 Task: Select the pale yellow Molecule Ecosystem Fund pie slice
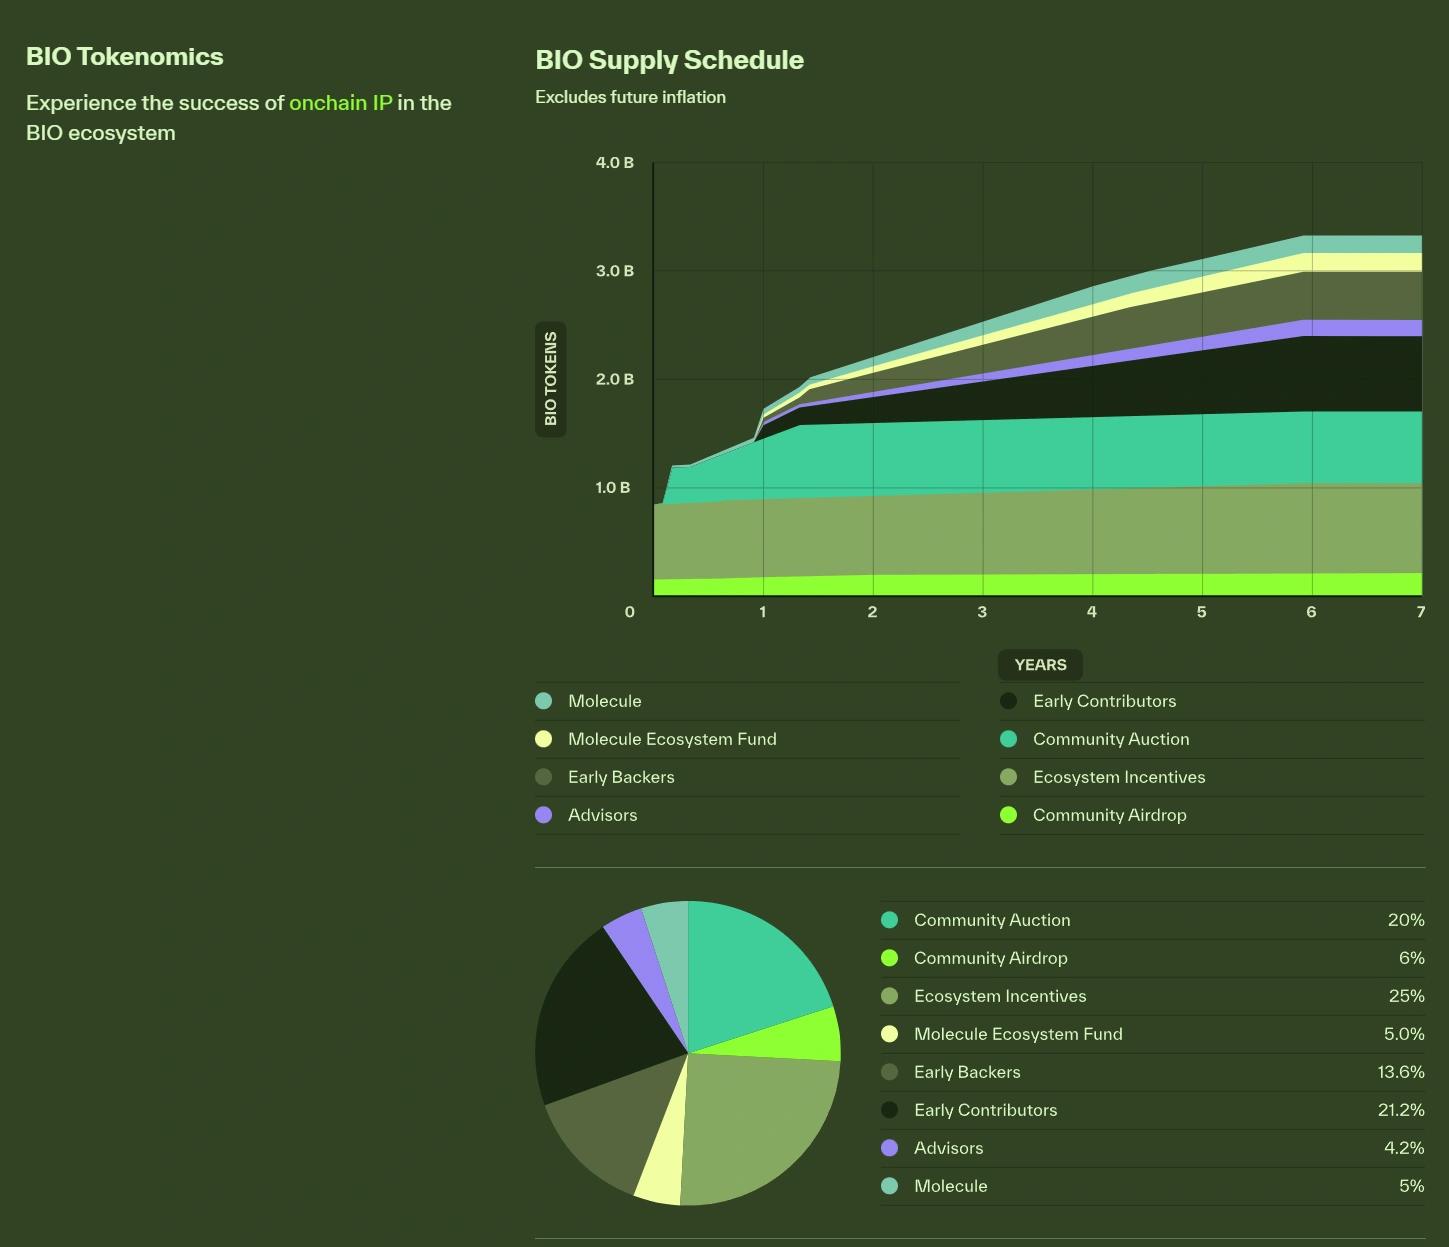coord(665,1150)
